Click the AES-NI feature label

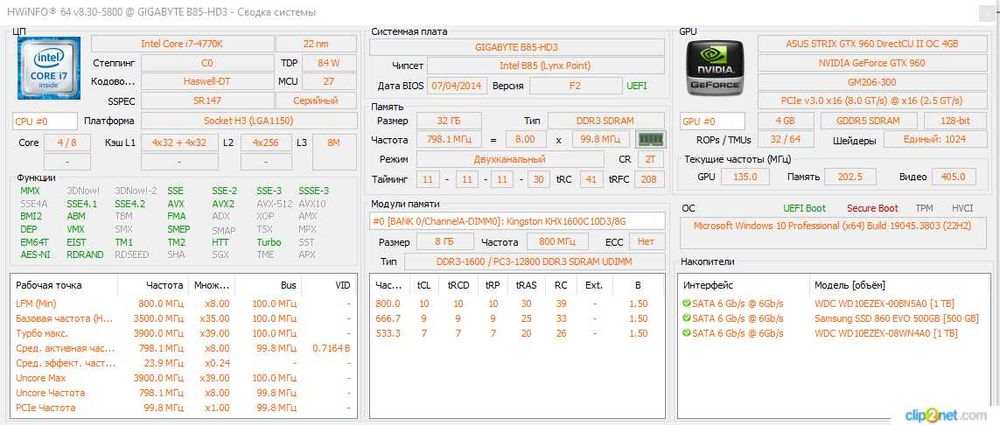point(33,255)
